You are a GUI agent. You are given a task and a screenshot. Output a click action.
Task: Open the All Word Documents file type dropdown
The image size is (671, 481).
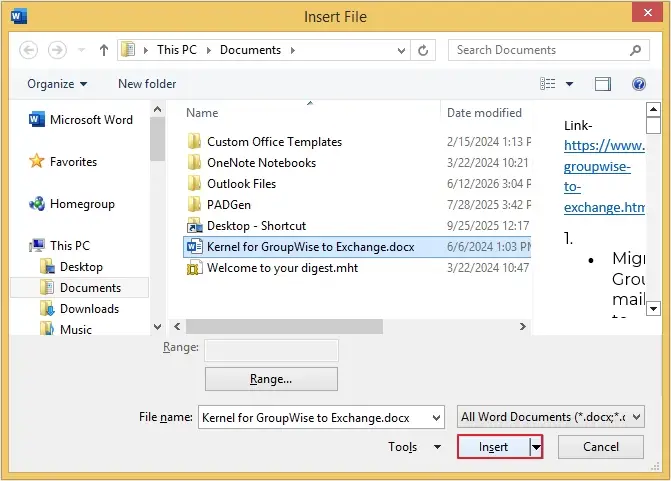coord(551,417)
